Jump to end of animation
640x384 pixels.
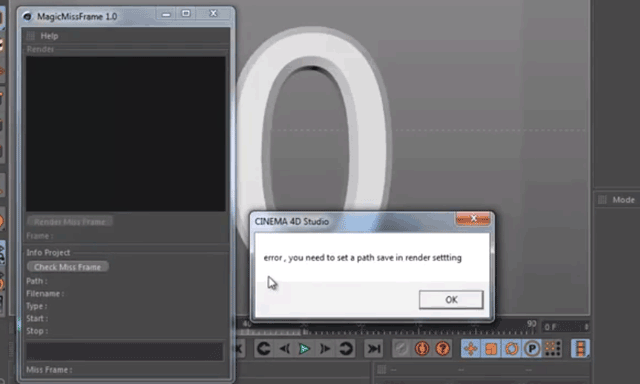coord(373,348)
